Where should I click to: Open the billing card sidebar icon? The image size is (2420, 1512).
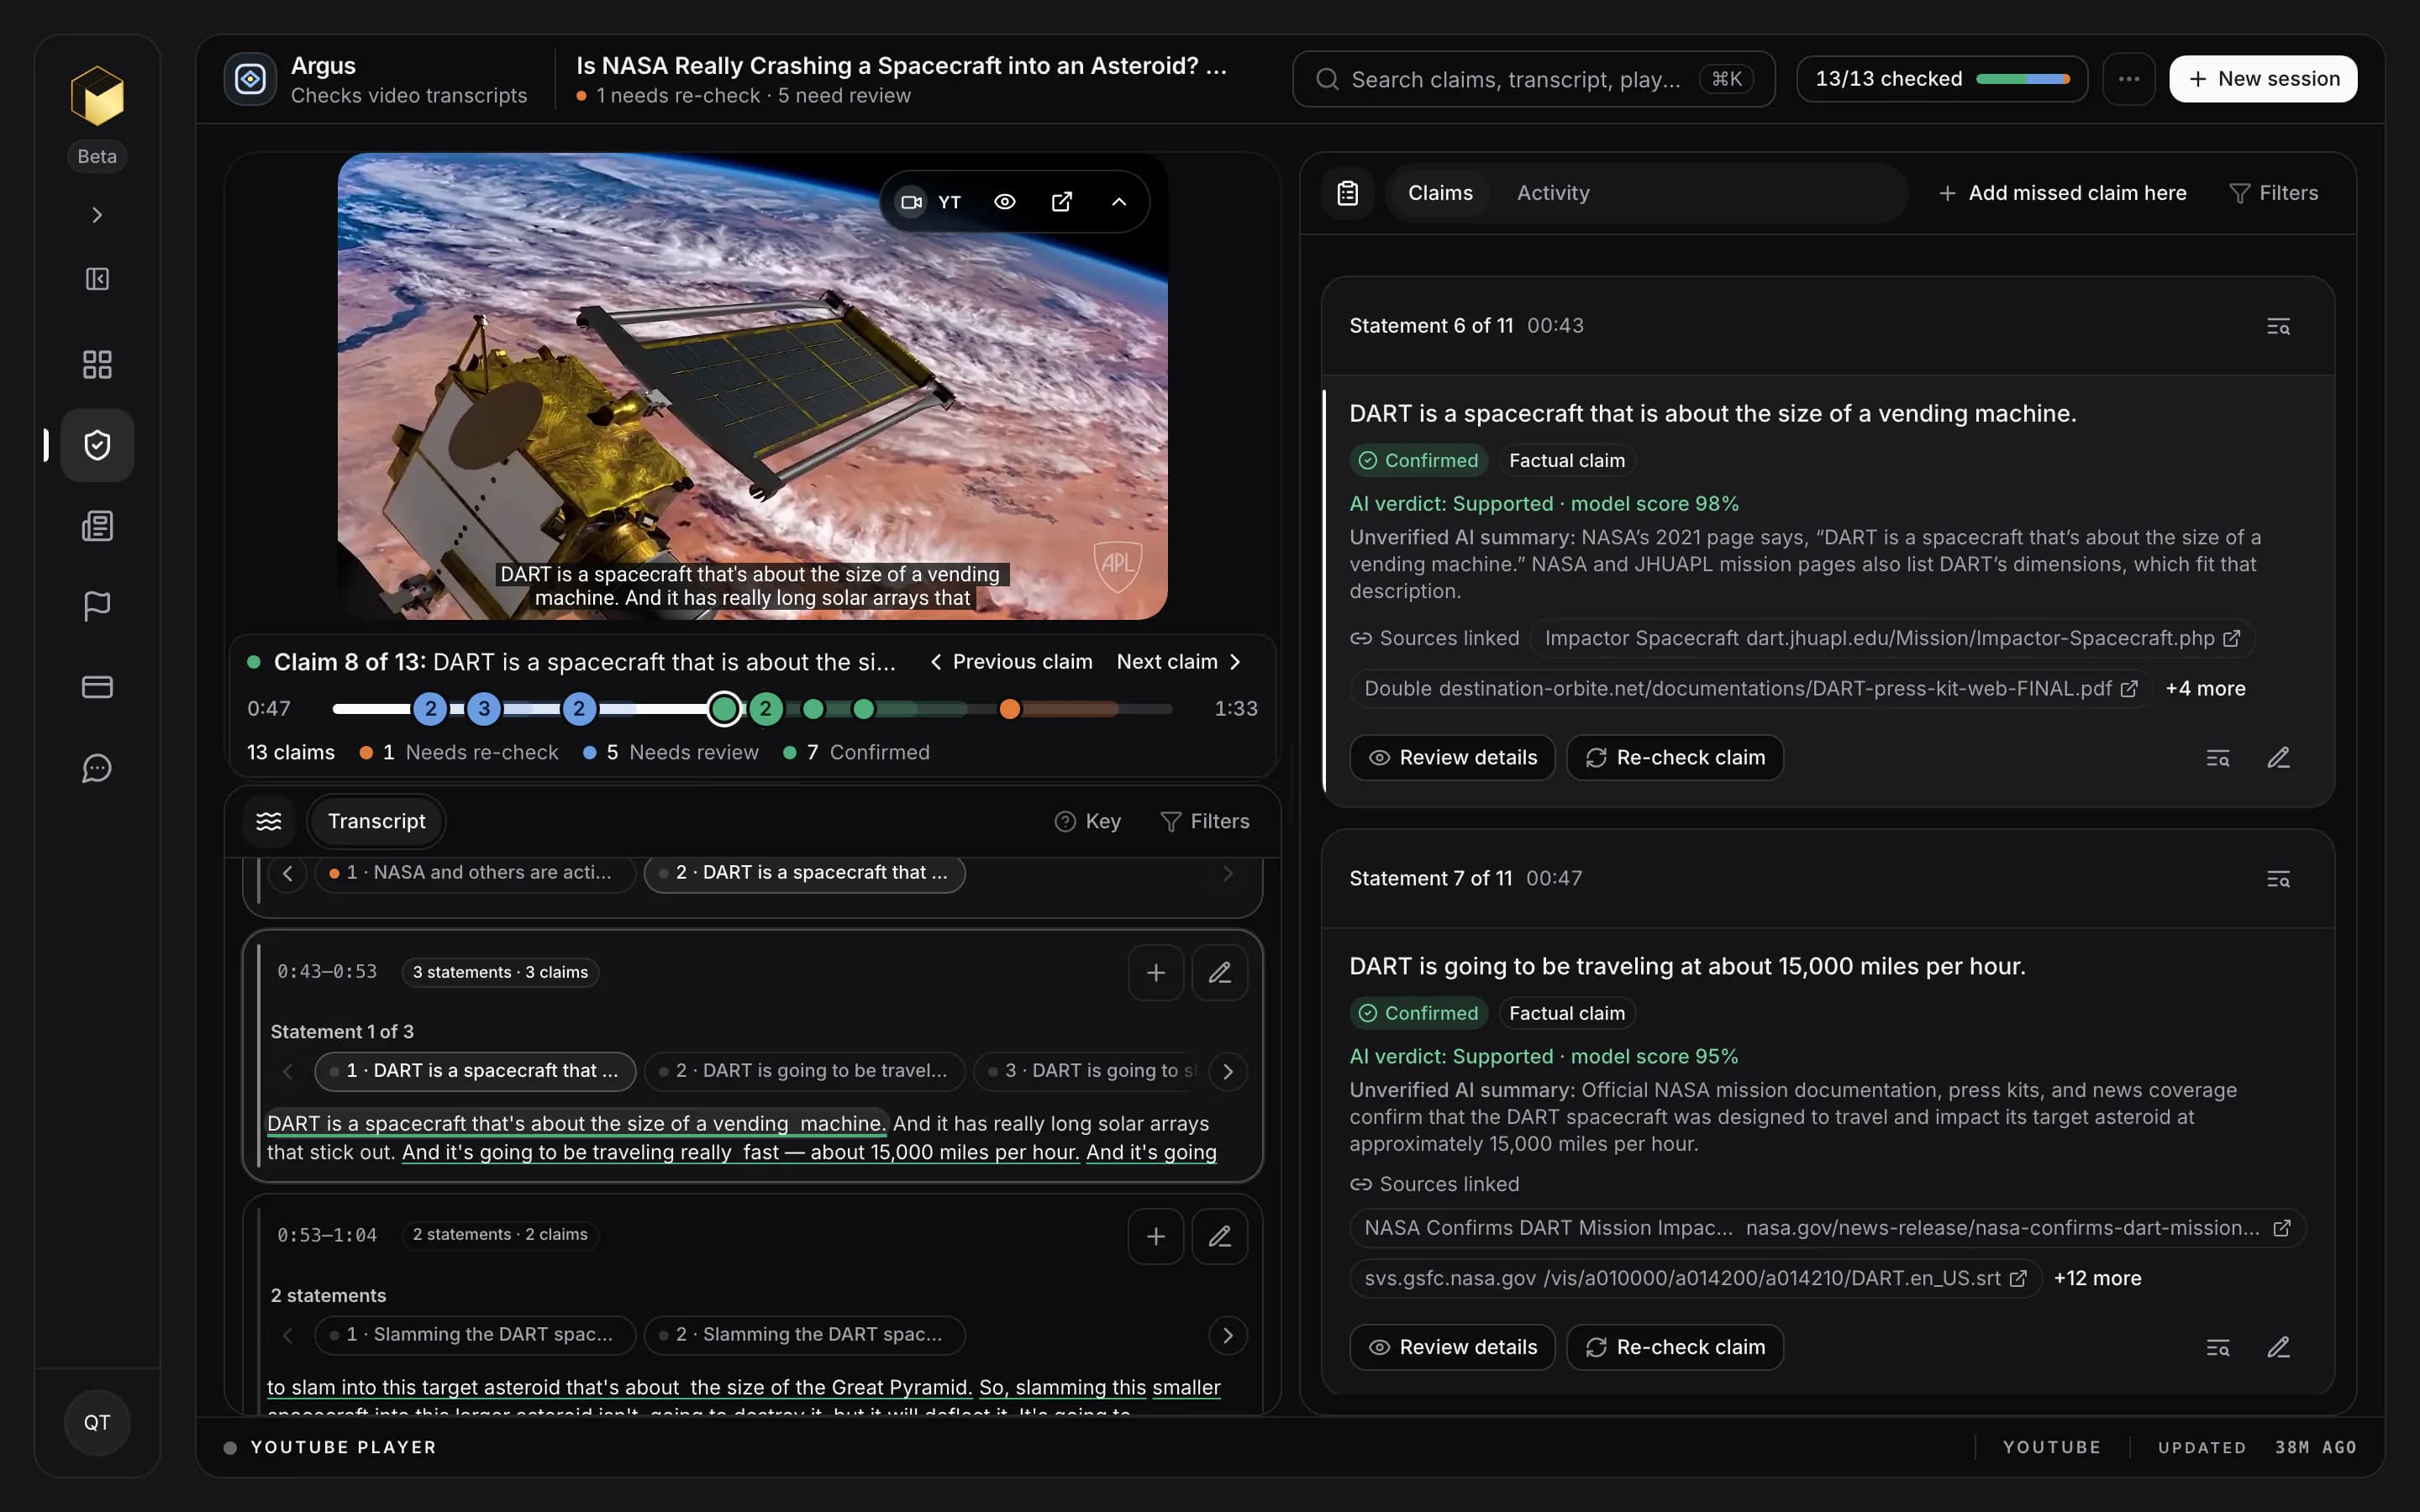coord(97,687)
